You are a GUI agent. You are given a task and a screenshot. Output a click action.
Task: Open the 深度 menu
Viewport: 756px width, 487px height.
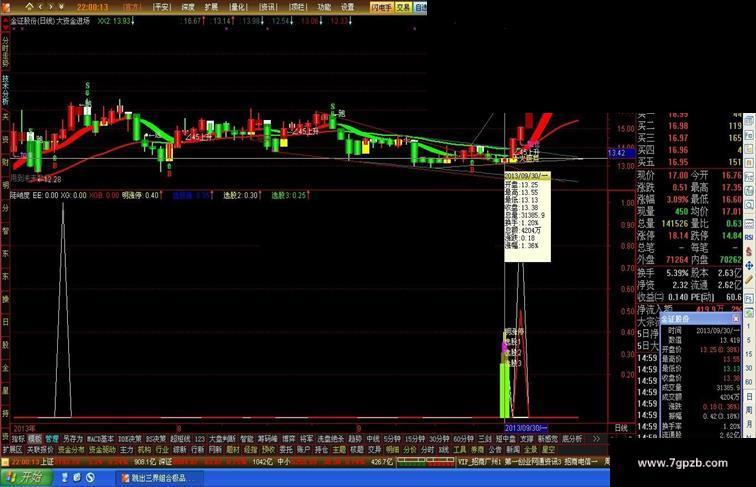[x=188, y=7]
